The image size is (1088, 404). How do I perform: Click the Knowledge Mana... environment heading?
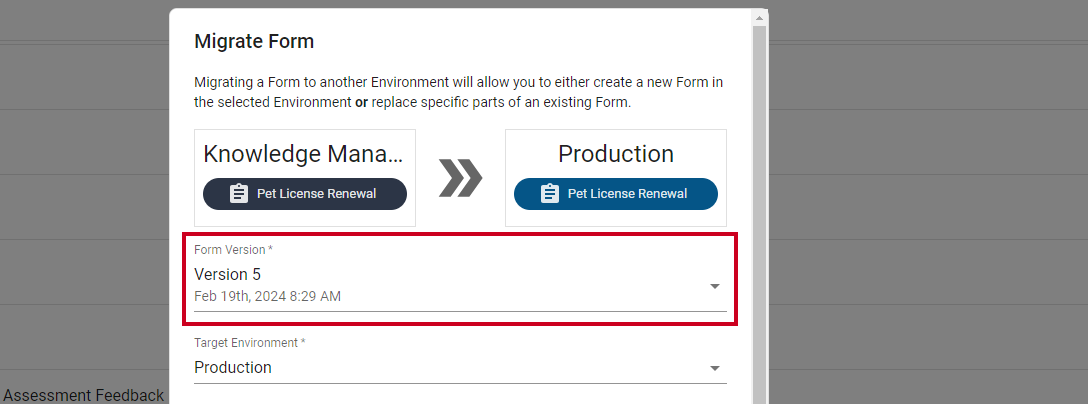(303, 154)
